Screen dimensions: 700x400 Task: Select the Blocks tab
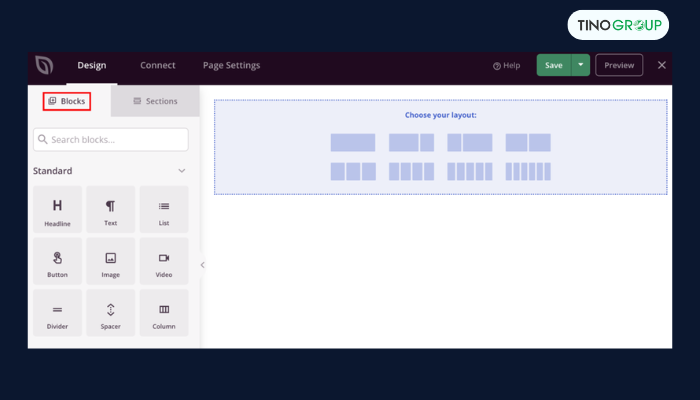pyautogui.click(x=67, y=101)
